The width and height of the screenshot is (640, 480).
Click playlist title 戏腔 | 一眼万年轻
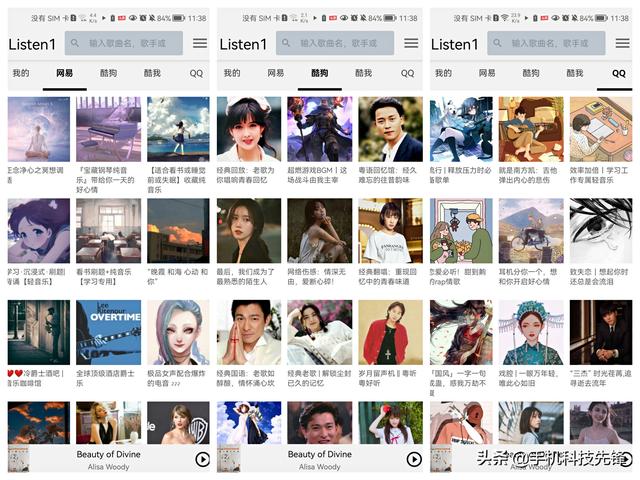click(529, 378)
